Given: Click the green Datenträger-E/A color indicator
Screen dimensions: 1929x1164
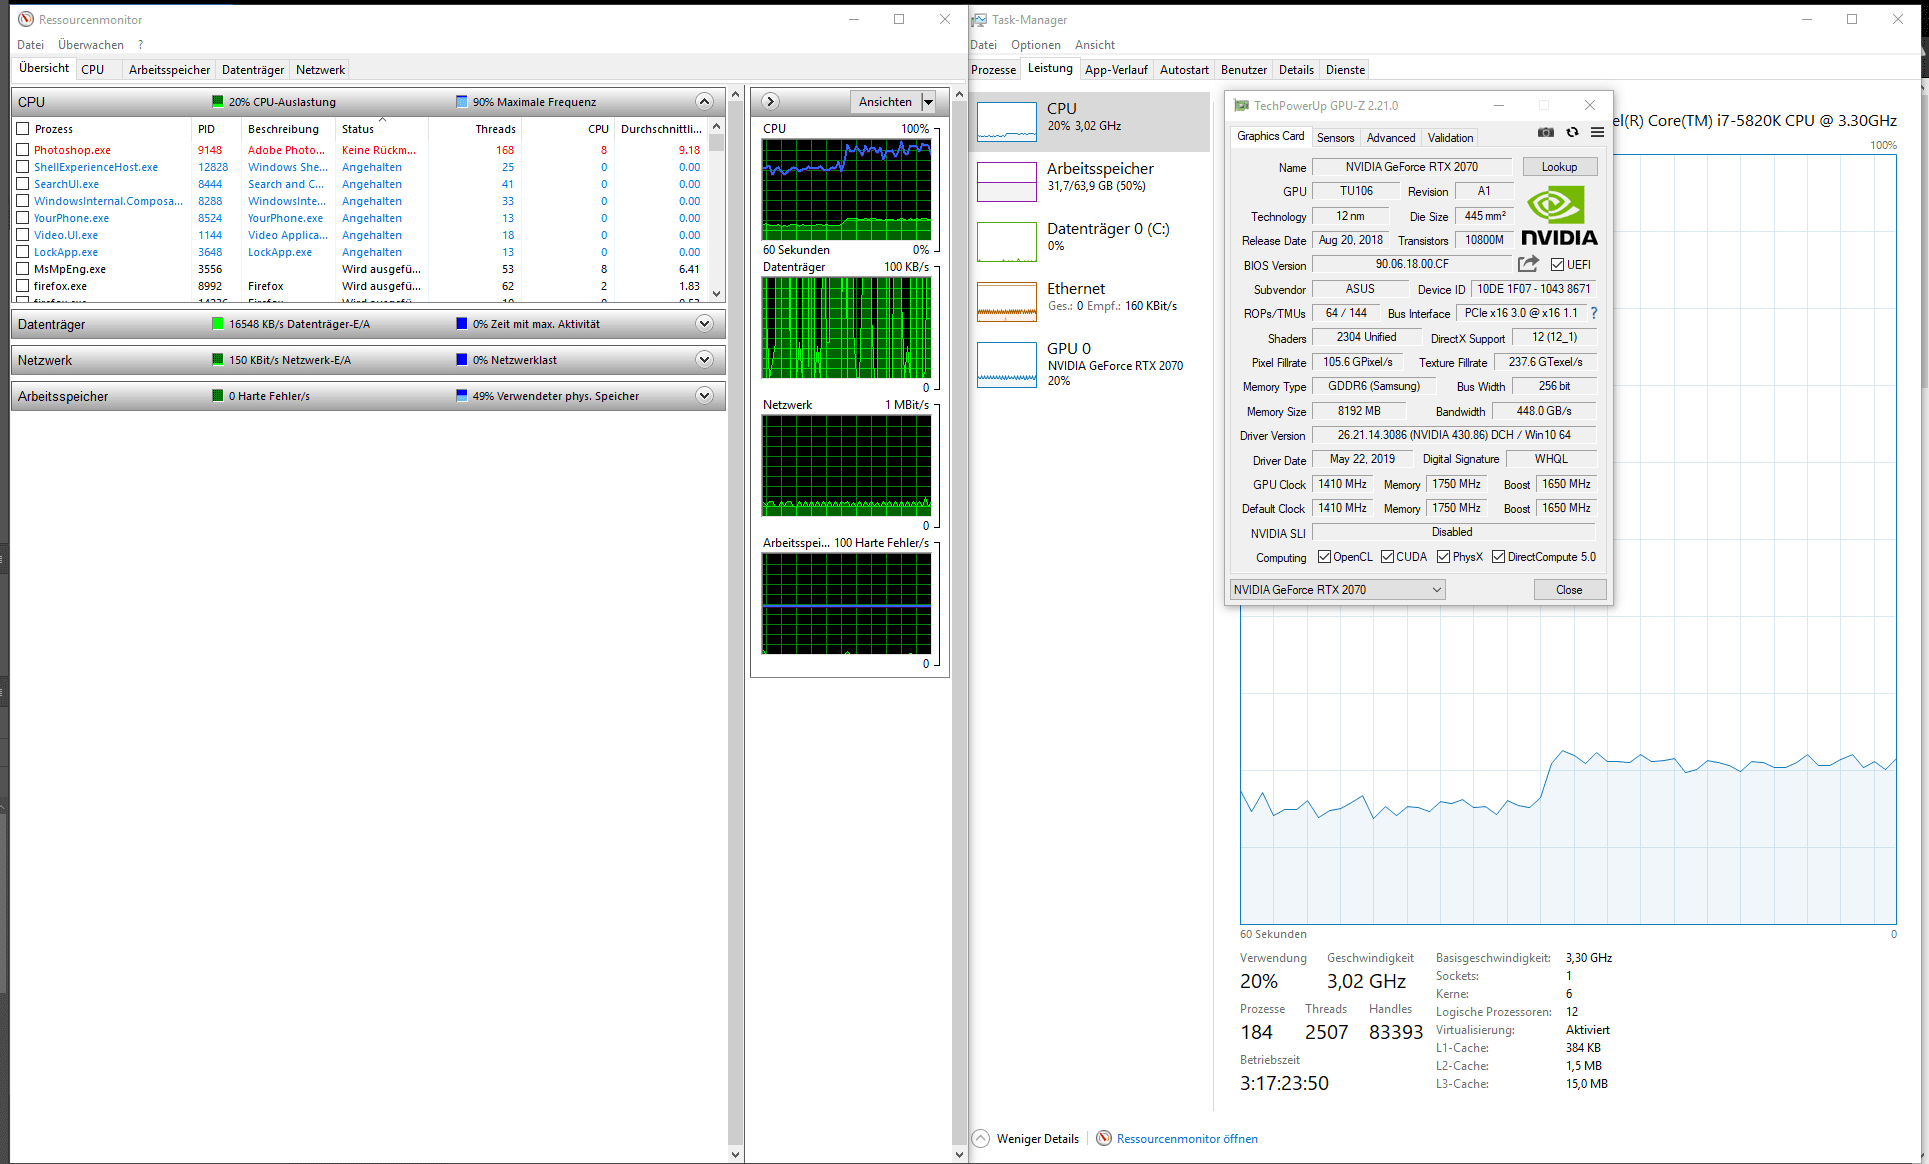Looking at the screenshot, I should click(218, 324).
